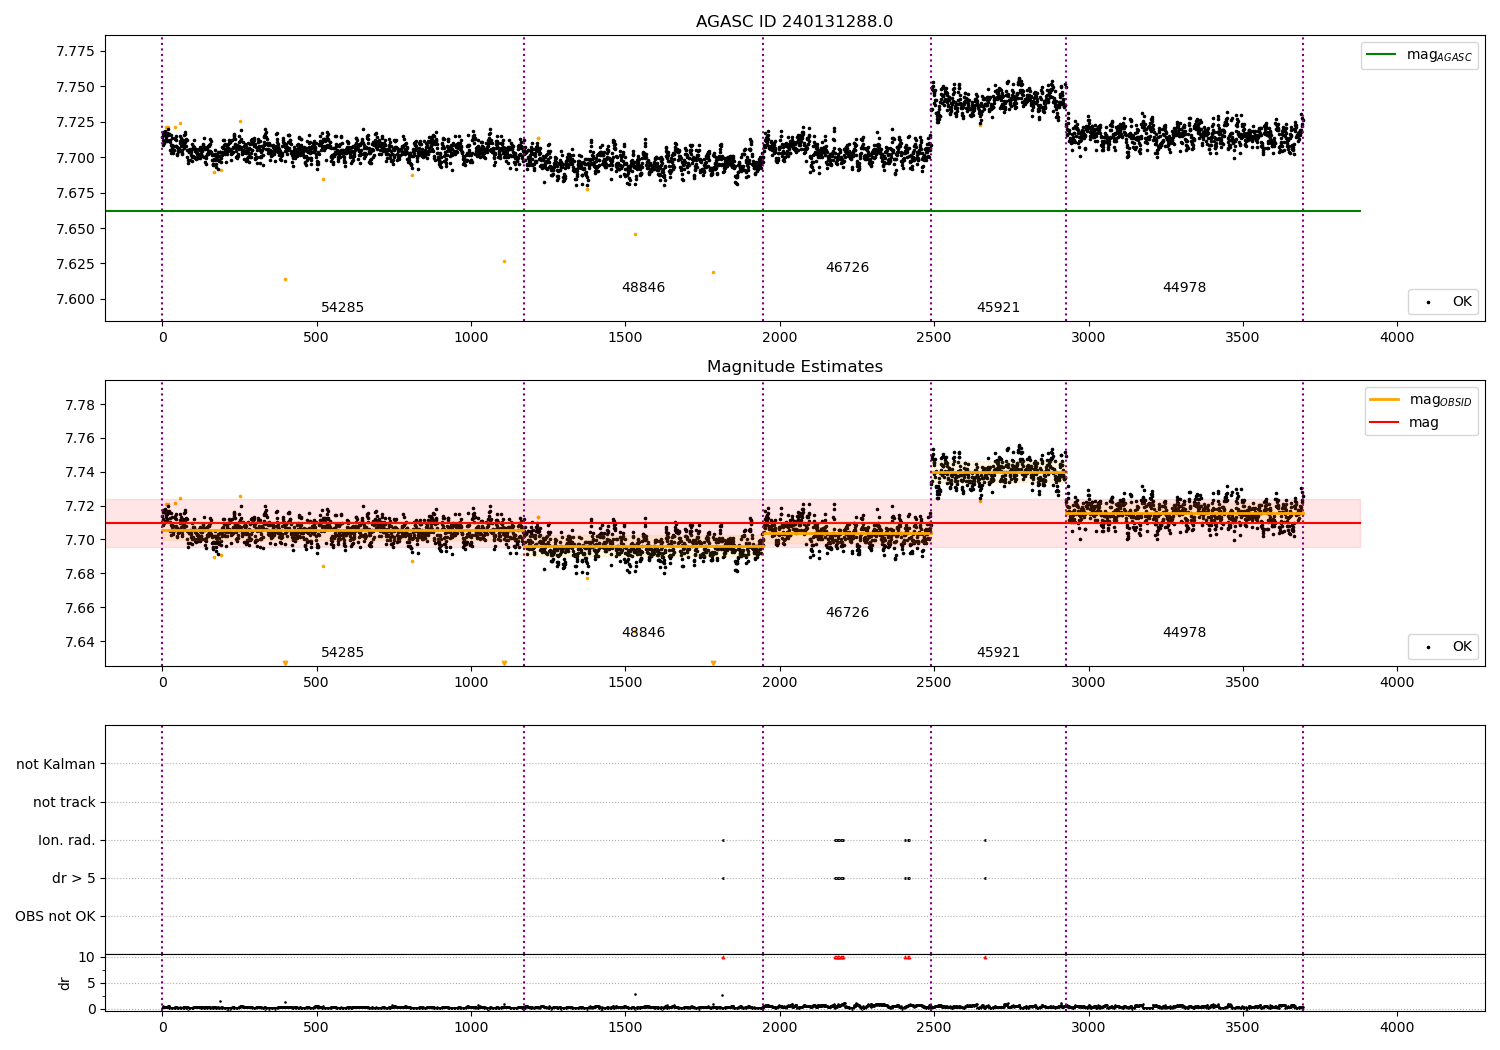
Task: Click the 'Ion. rad.' axis label
Action: point(67,840)
